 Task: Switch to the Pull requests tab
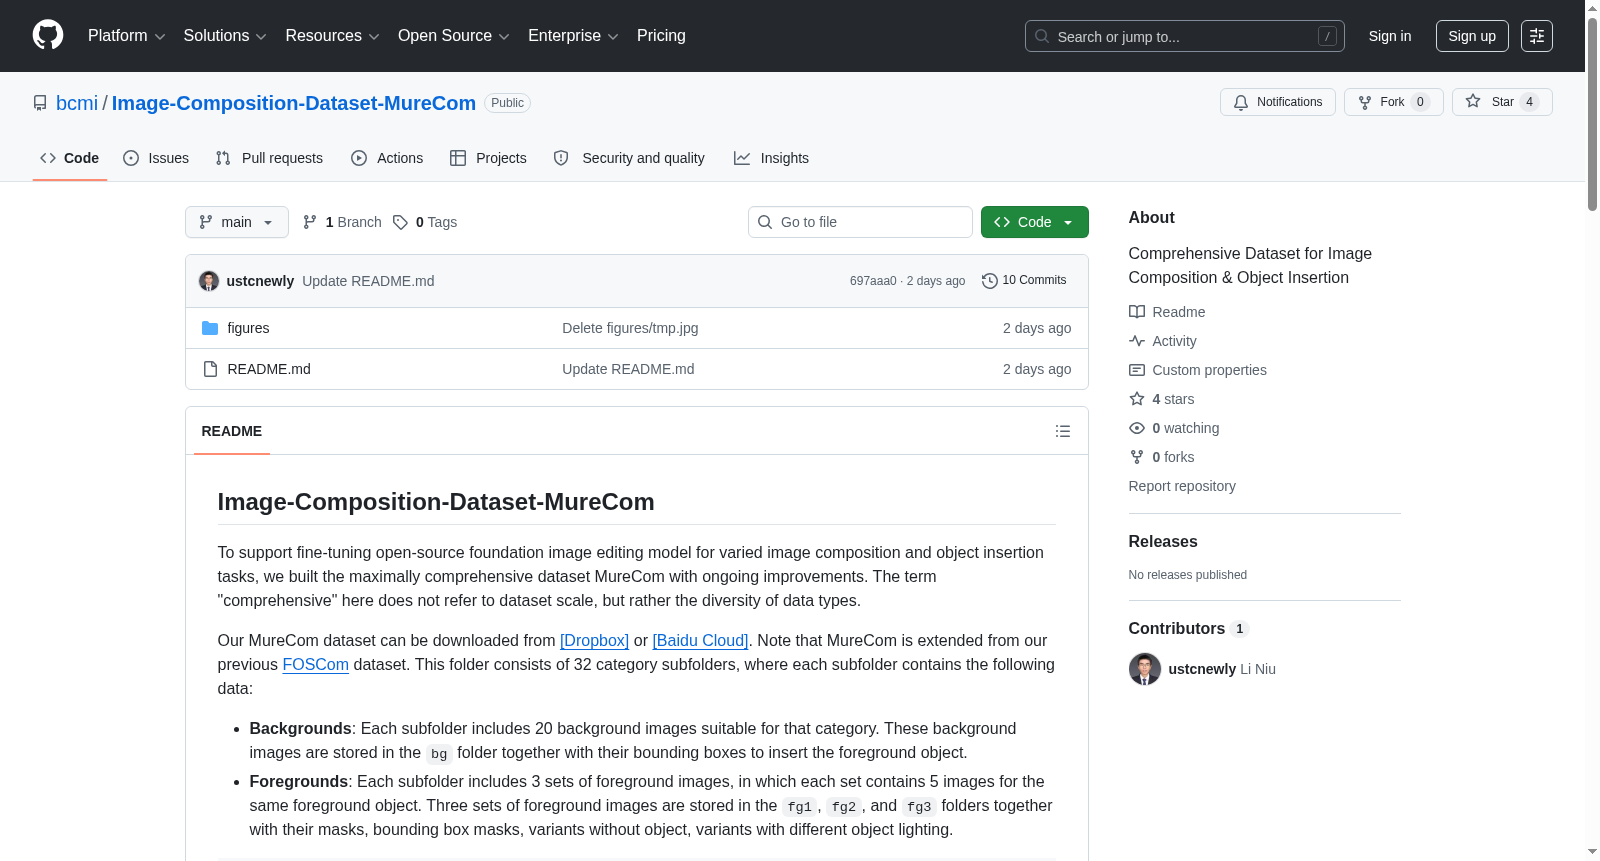coord(269,158)
